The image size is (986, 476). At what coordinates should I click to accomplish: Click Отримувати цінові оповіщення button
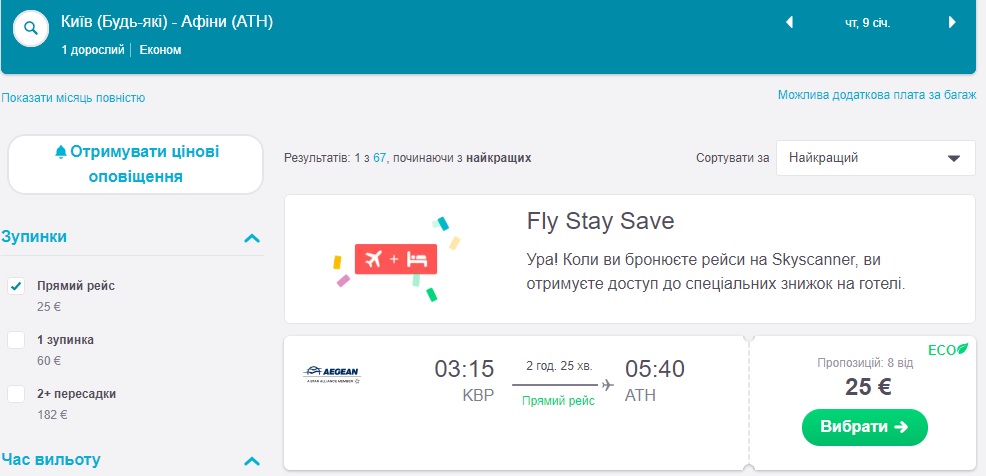pyautogui.click(x=136, y=164)
